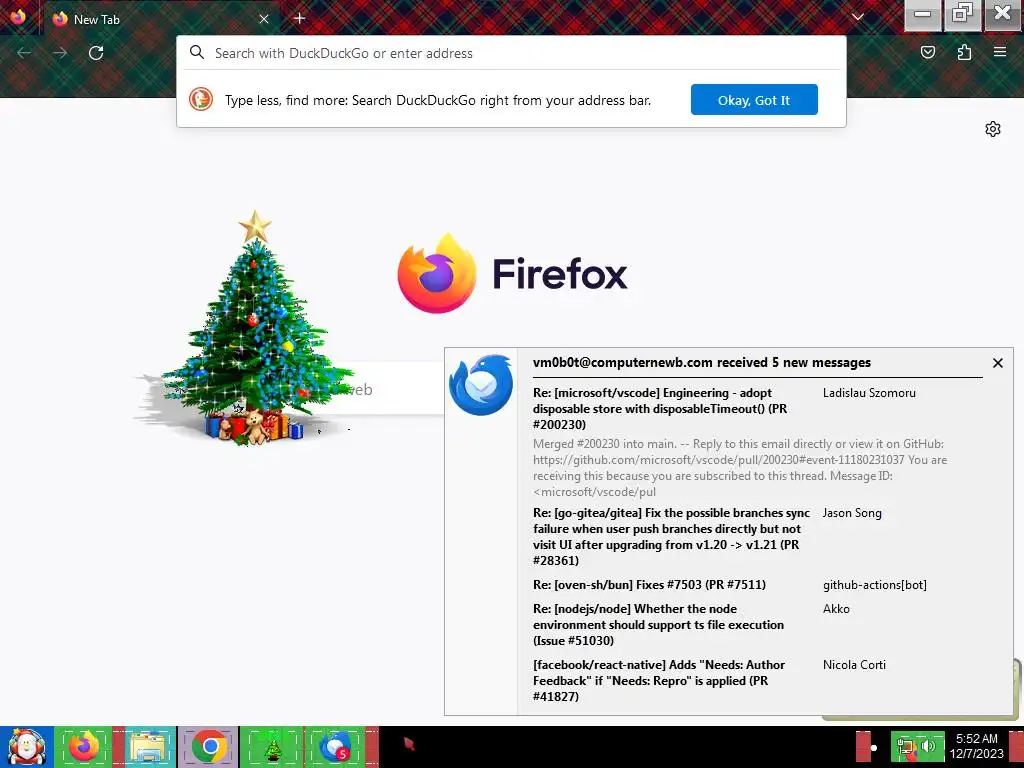Open Thunderbird with 5 badge on taskbar
1024x768 pixels.
[x=336, y=747]
